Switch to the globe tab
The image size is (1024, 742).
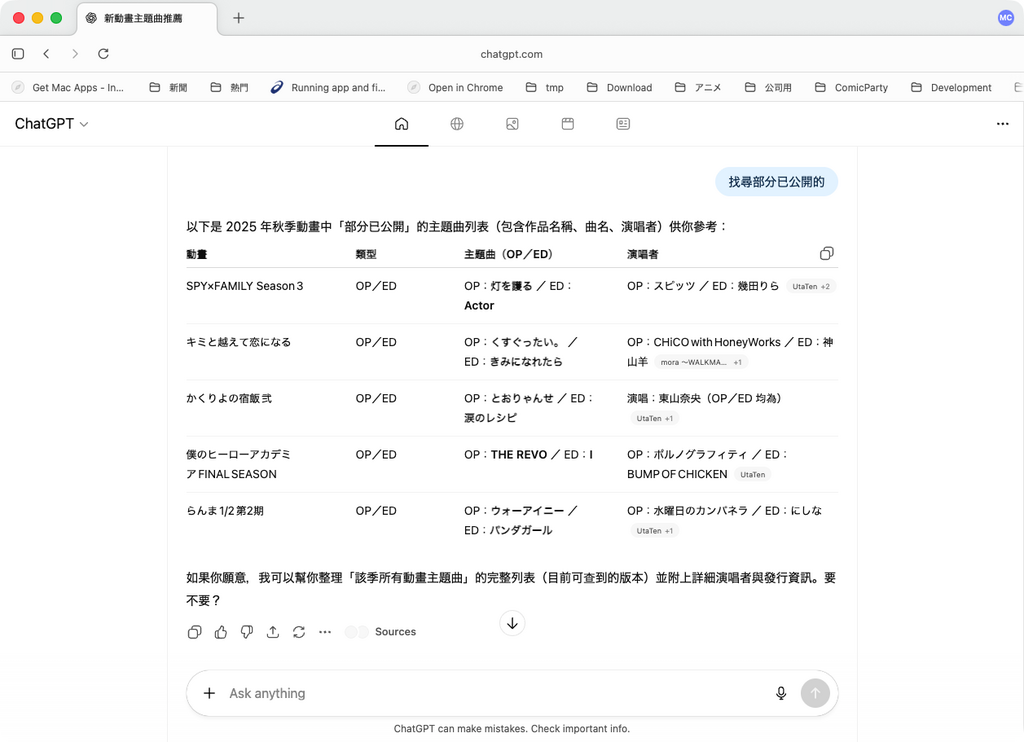[x=457, y=124]
